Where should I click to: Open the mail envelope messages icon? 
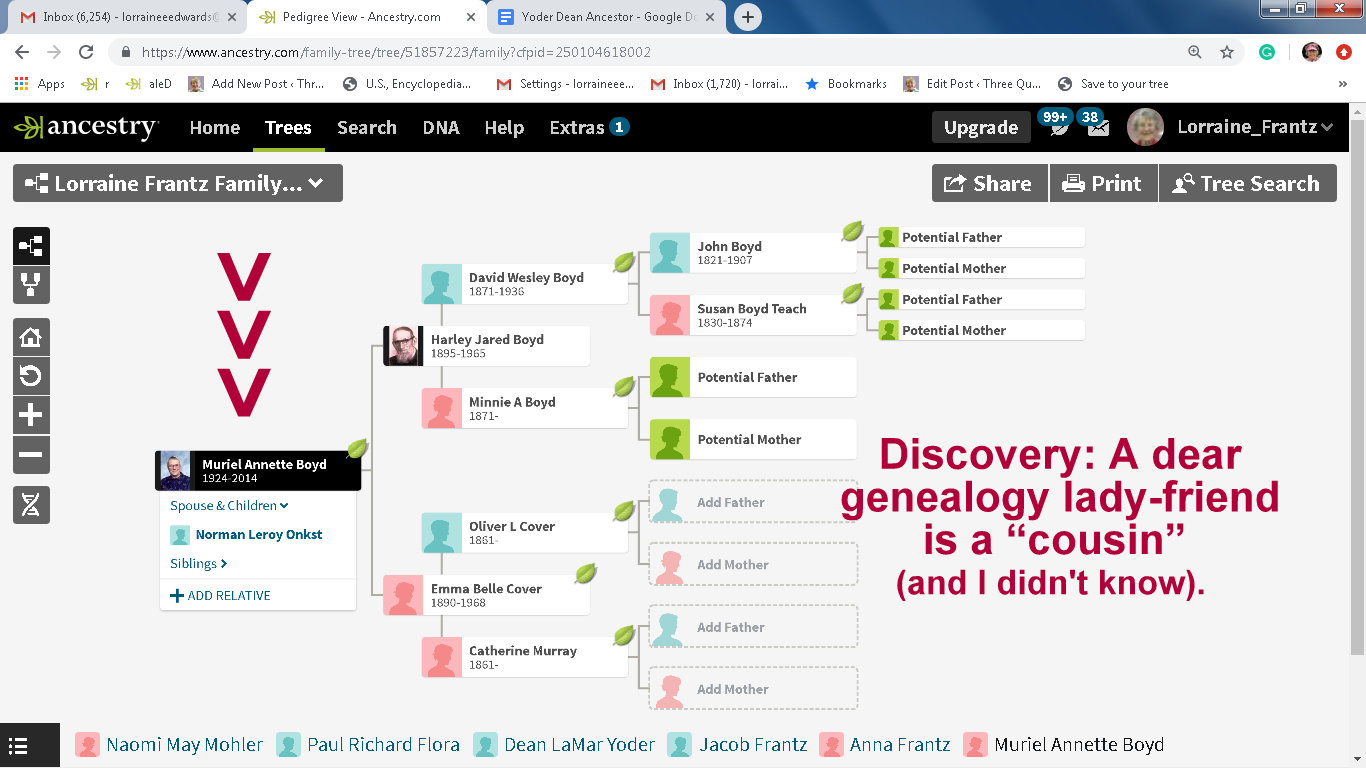pos(1098,128)
